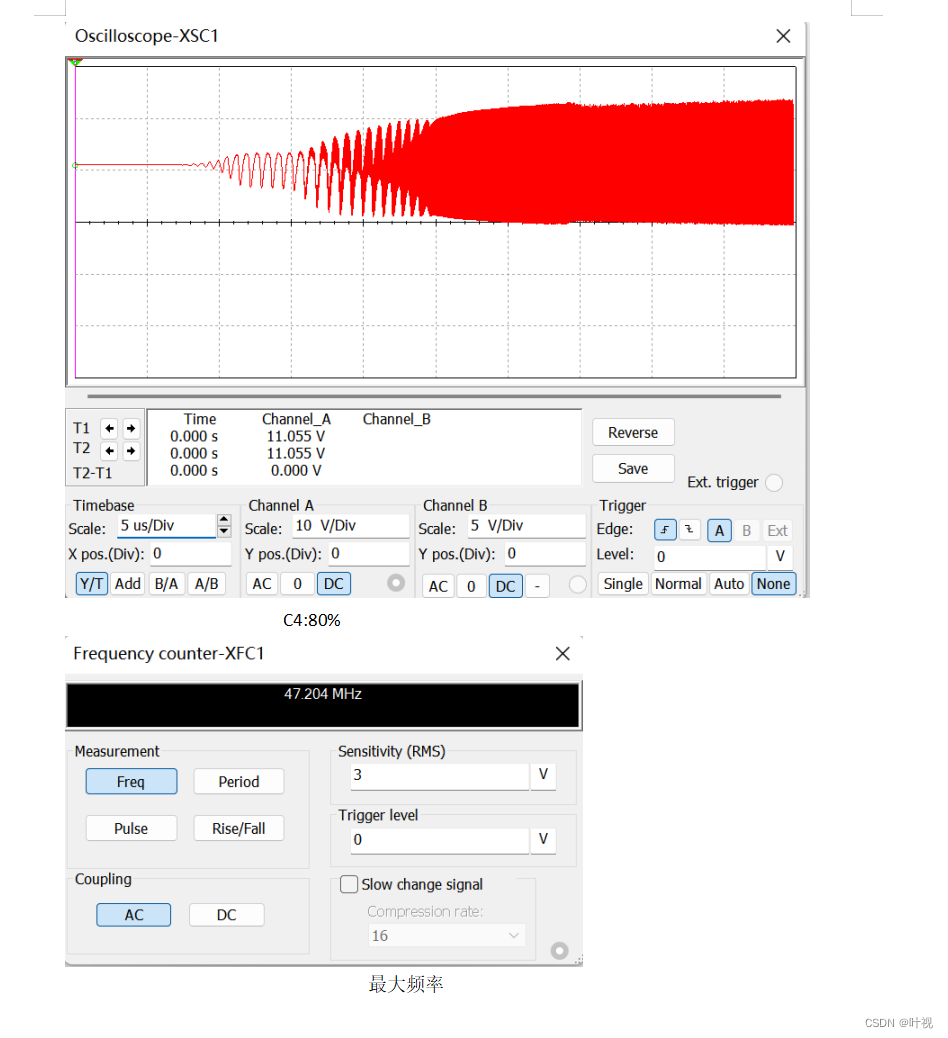
Task: Select Period measurement mode
Action: [239, 782]
